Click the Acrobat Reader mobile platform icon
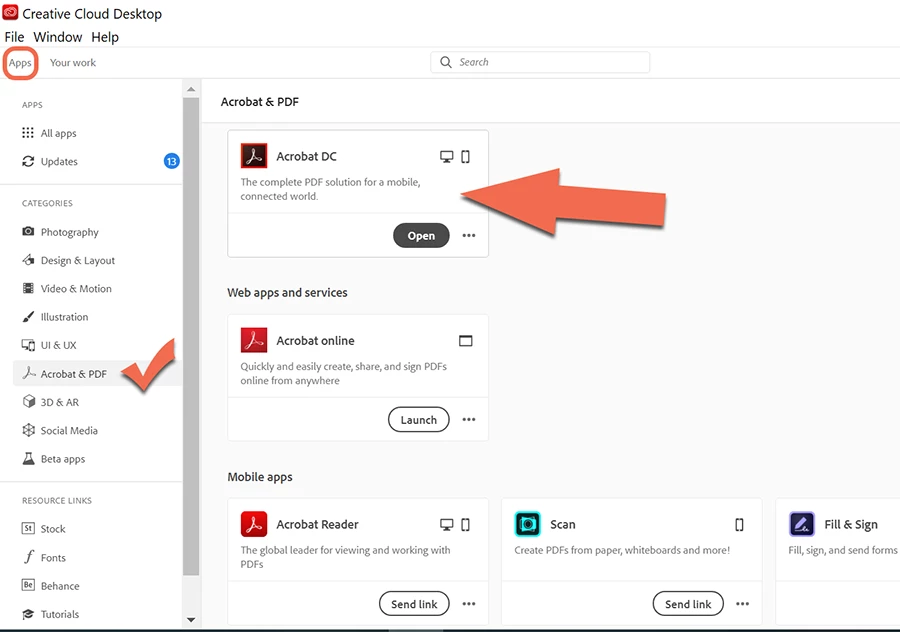This screenshot has width=900, height=632. point(465,524)
